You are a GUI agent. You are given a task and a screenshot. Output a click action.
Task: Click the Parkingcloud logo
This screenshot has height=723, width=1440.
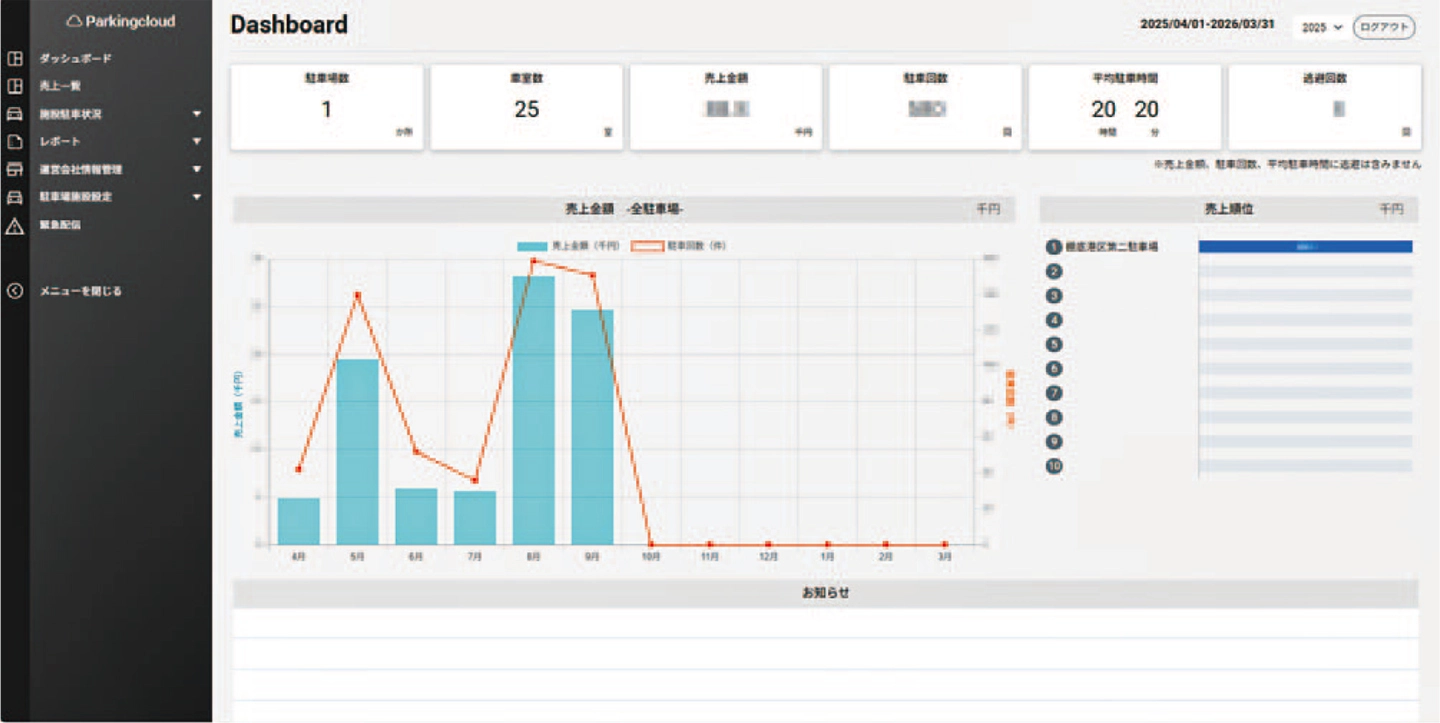click(x=119, y=20)
